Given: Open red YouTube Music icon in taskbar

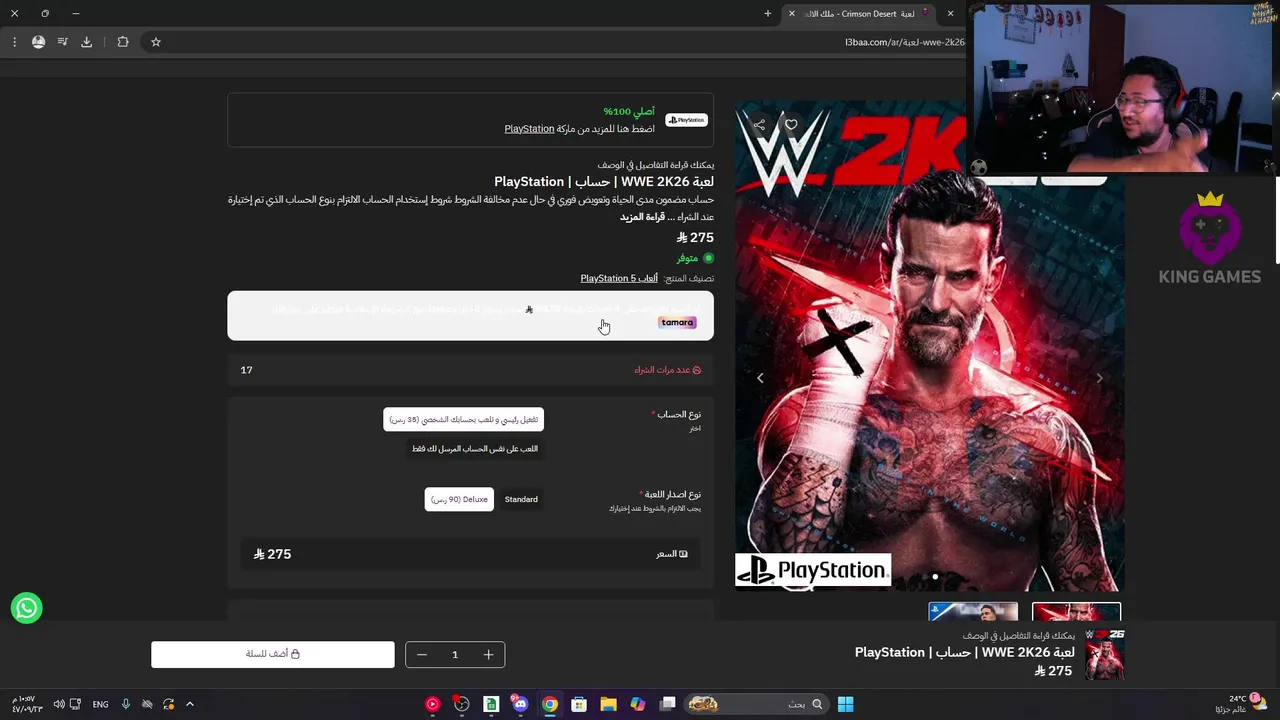Looking at the screenshot, I should point(432,704).
